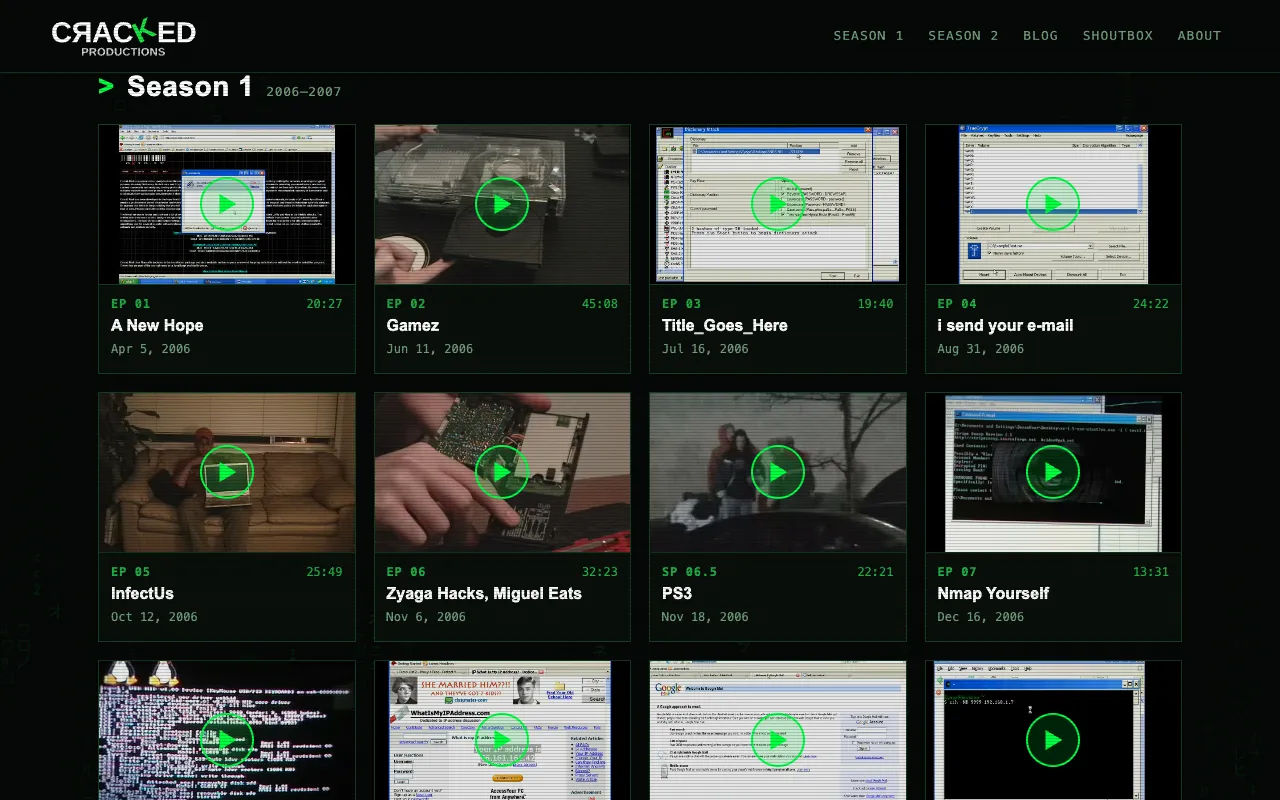The width and height of the screenshot is (1280, 800).
Task: Open the Season 1 menu item
Action: 868,35
